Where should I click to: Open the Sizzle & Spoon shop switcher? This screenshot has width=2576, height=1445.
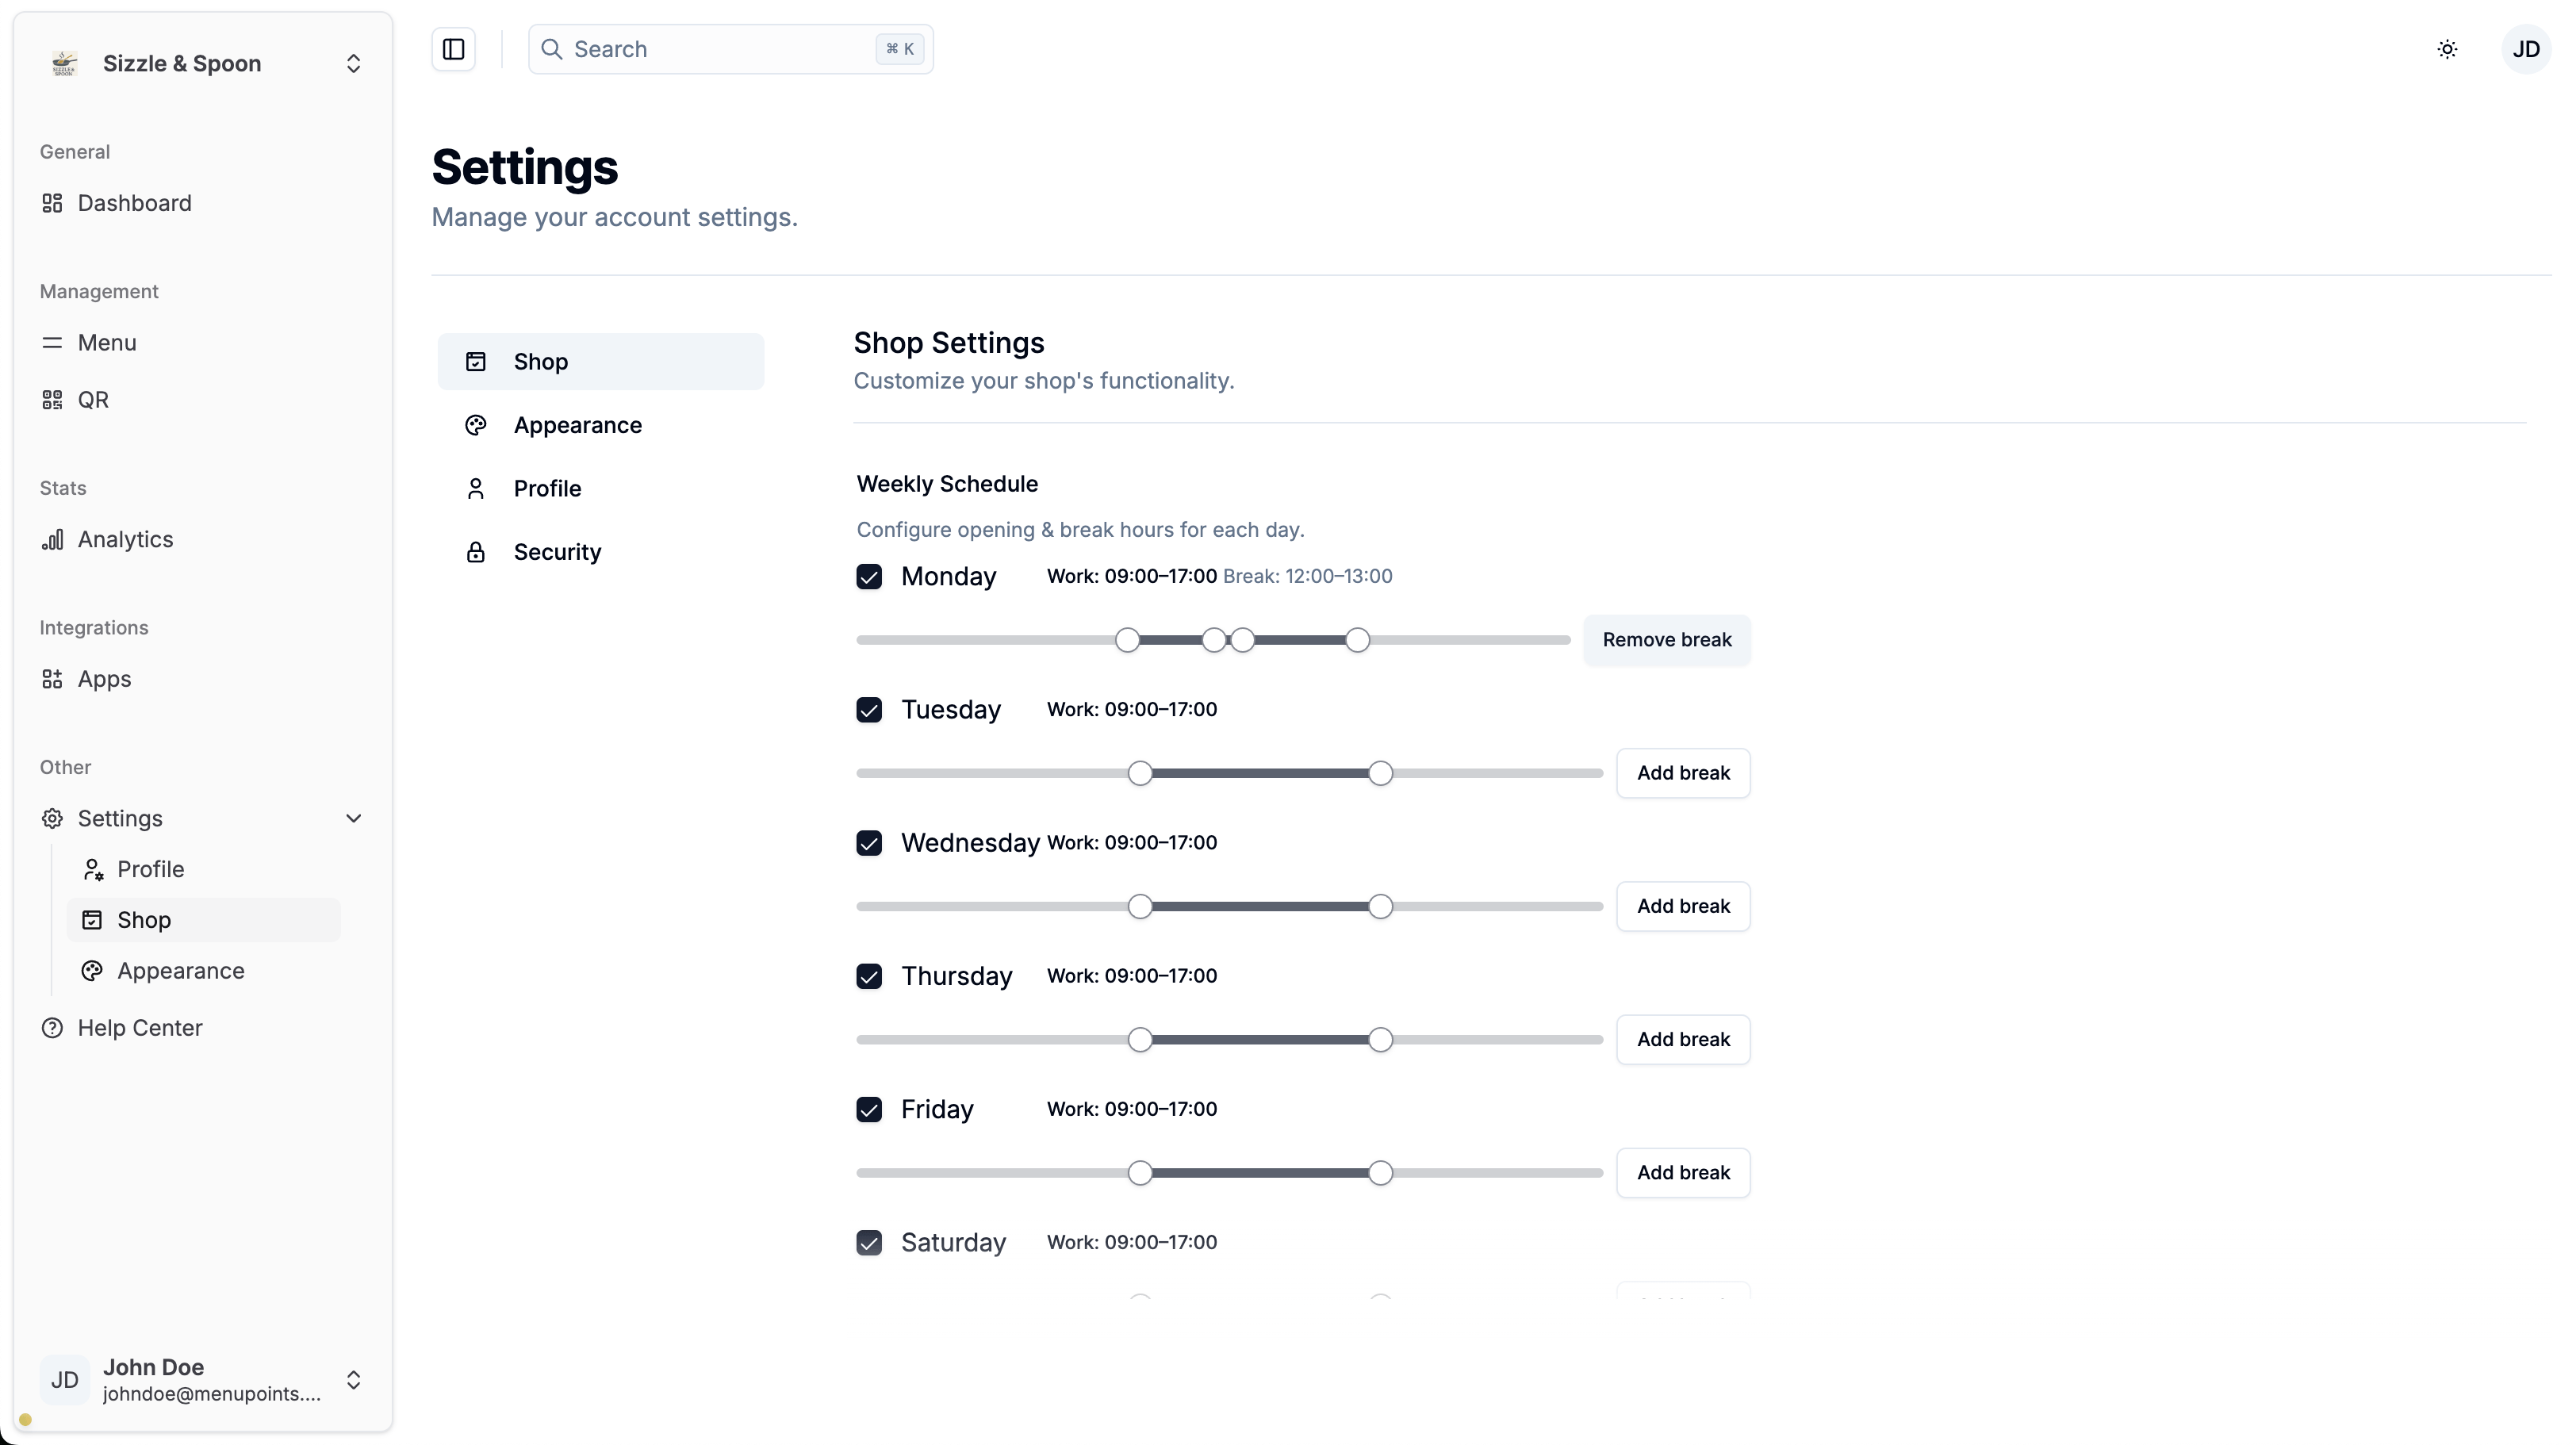(x=203, y=64)
